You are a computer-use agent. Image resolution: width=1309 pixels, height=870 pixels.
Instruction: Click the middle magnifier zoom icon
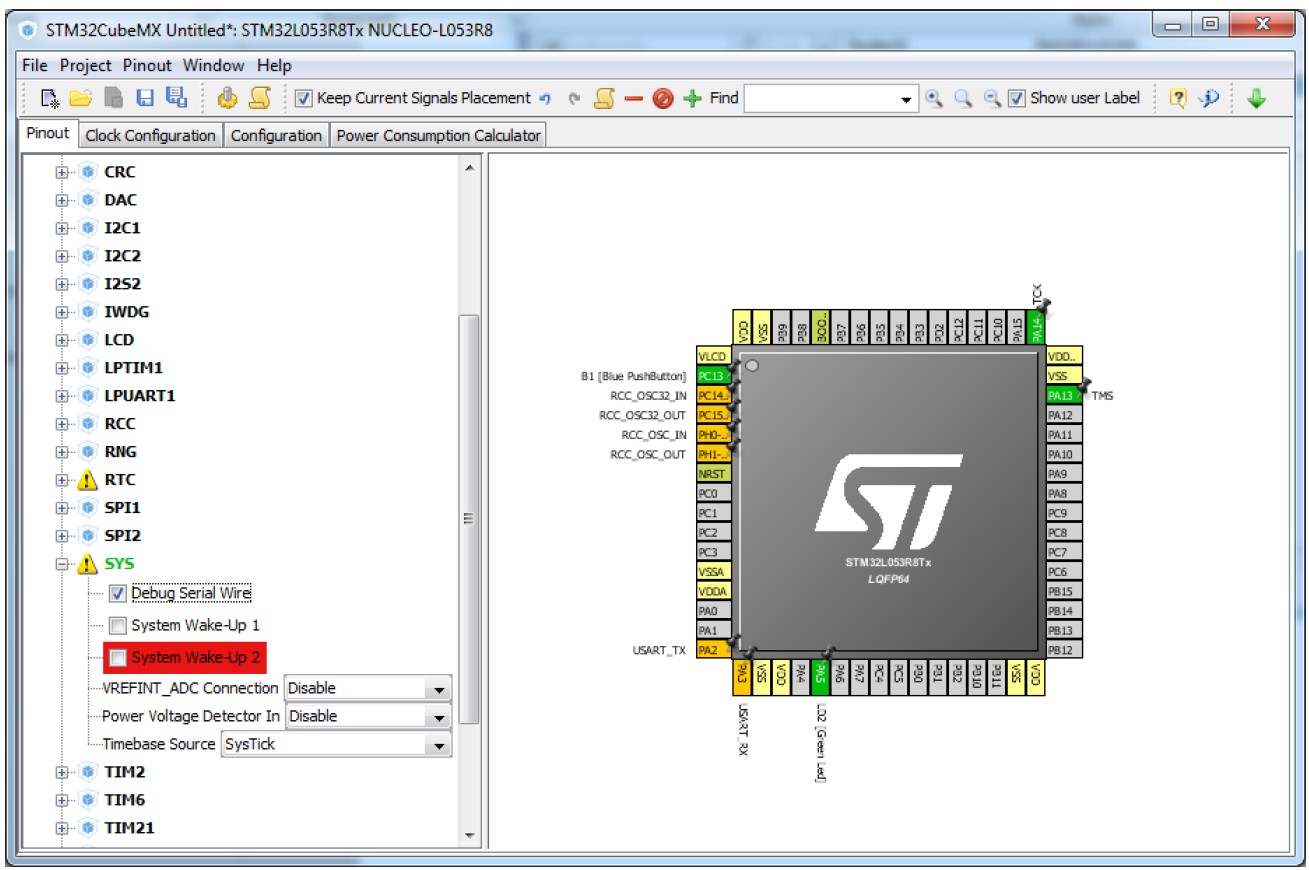[963, 98]
